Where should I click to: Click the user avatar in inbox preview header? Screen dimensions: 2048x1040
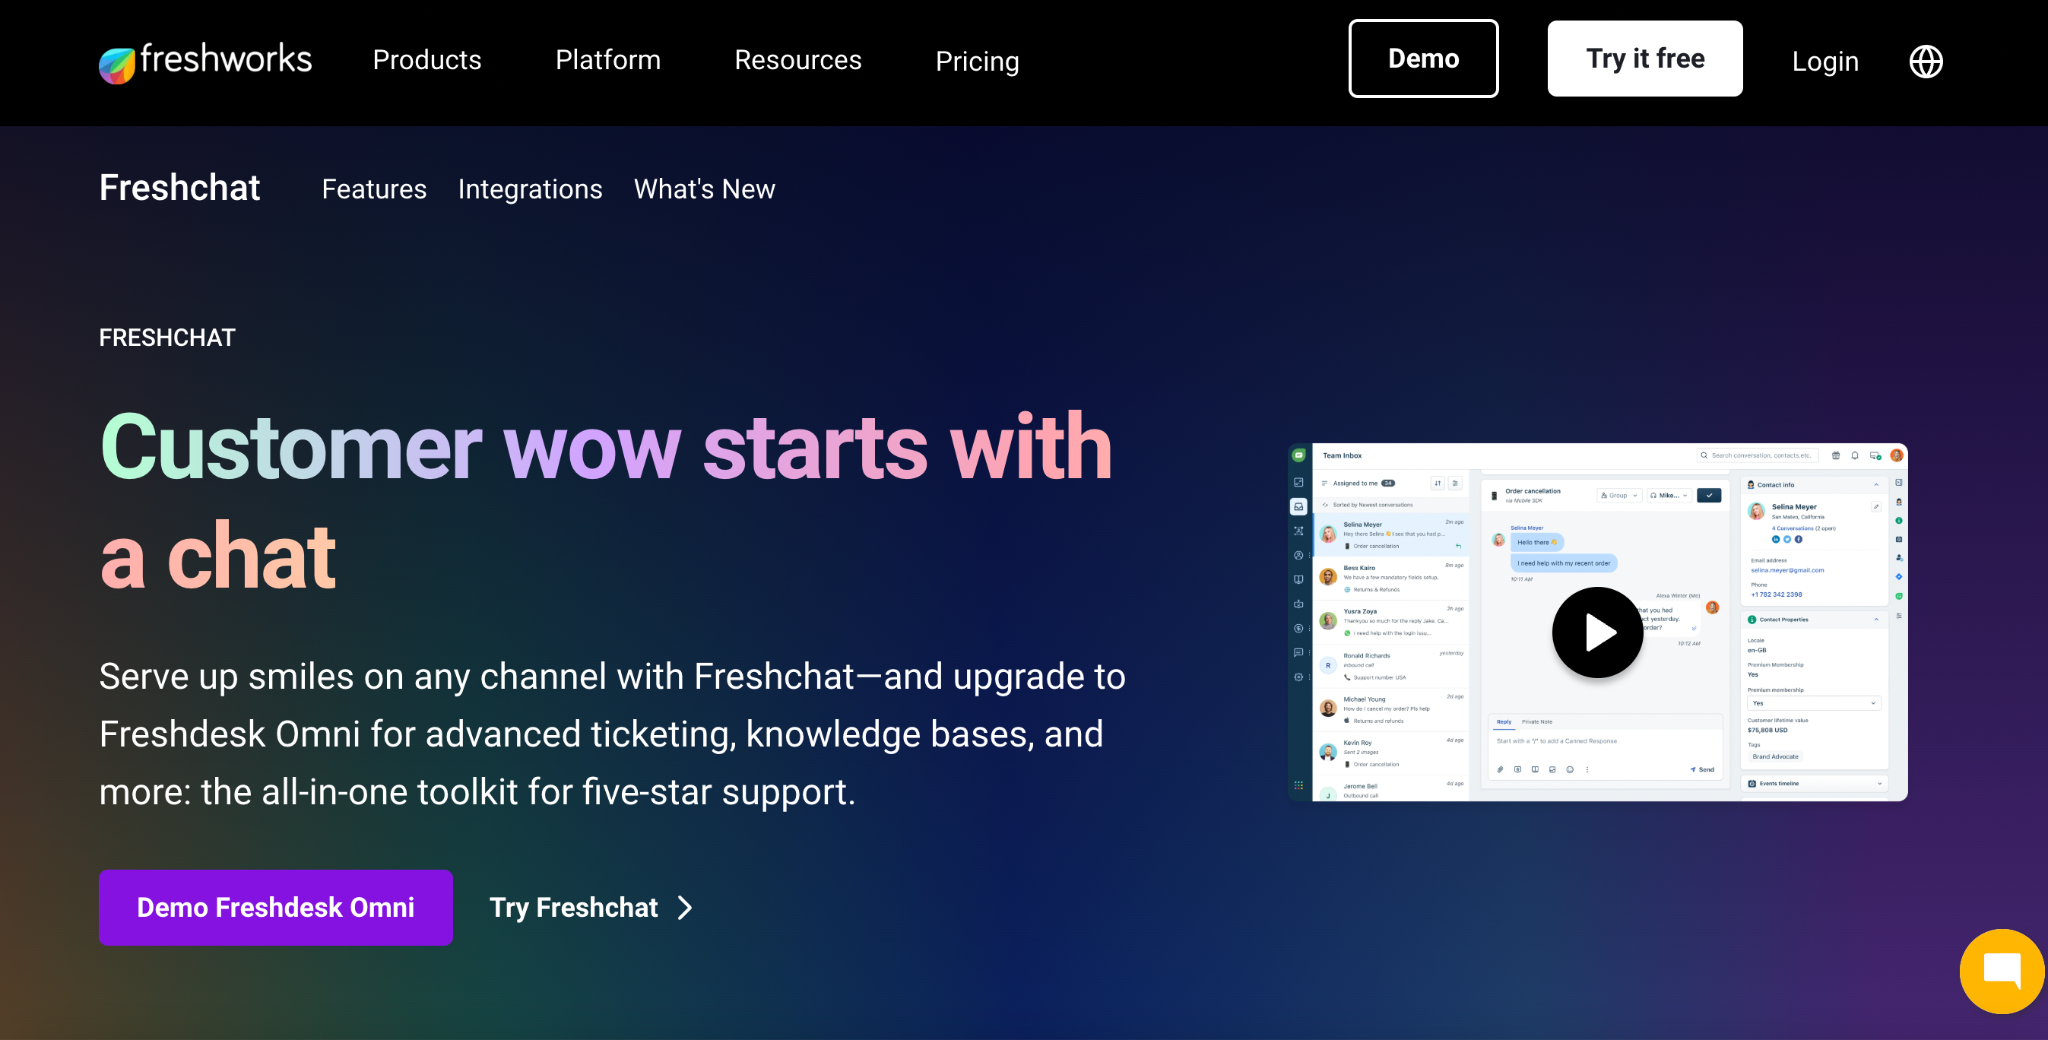pyautogui.click(x=1896, y=455)
